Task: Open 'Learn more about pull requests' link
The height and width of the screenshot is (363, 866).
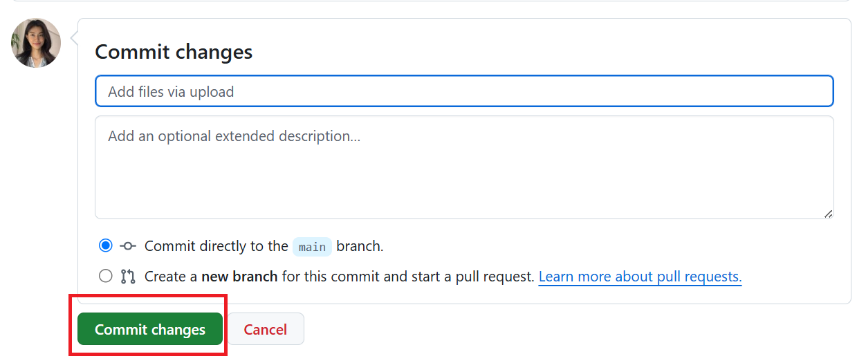Action: 640,276
